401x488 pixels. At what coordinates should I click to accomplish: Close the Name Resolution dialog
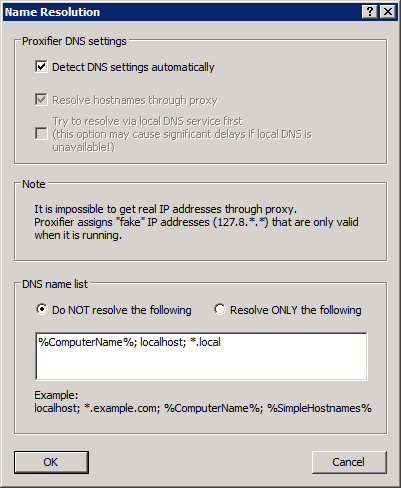[388, 12]
